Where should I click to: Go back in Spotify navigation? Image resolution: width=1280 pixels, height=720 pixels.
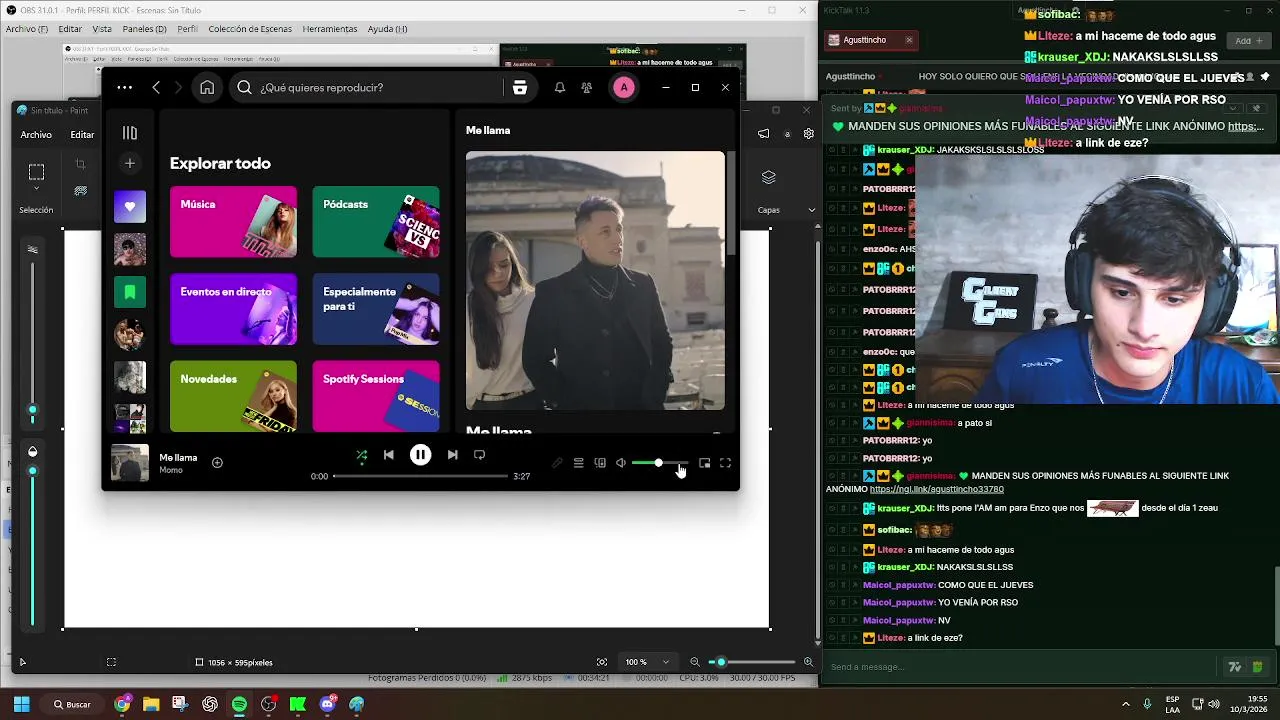coord(156,87)
